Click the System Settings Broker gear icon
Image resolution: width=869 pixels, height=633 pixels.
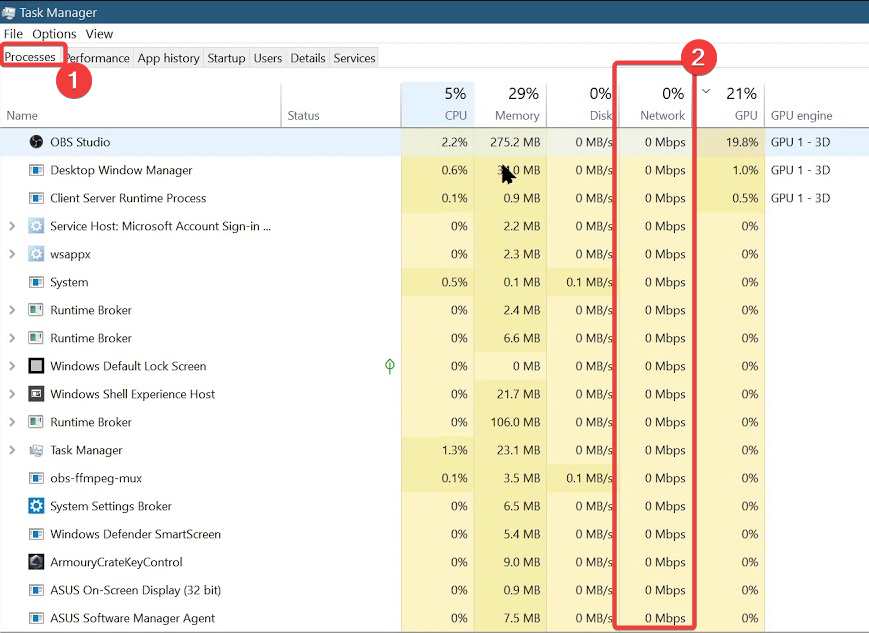click(34, 506)
